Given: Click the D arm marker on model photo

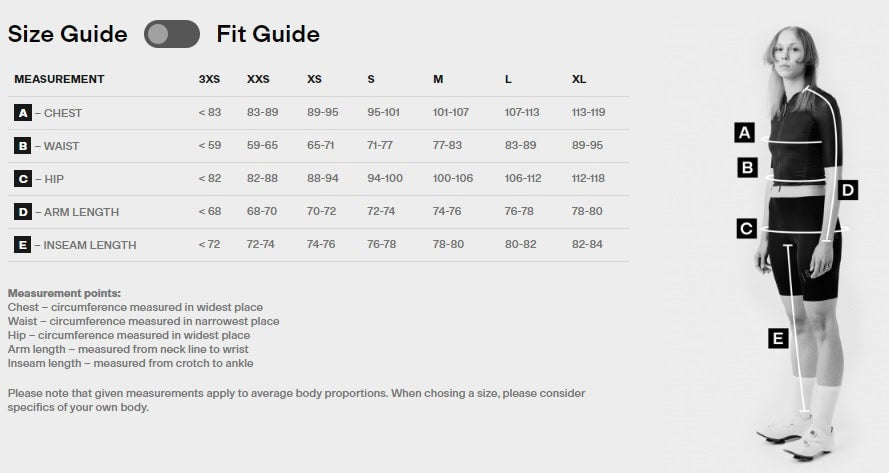Looking at the screenshot, I should (x=847, y=189).
